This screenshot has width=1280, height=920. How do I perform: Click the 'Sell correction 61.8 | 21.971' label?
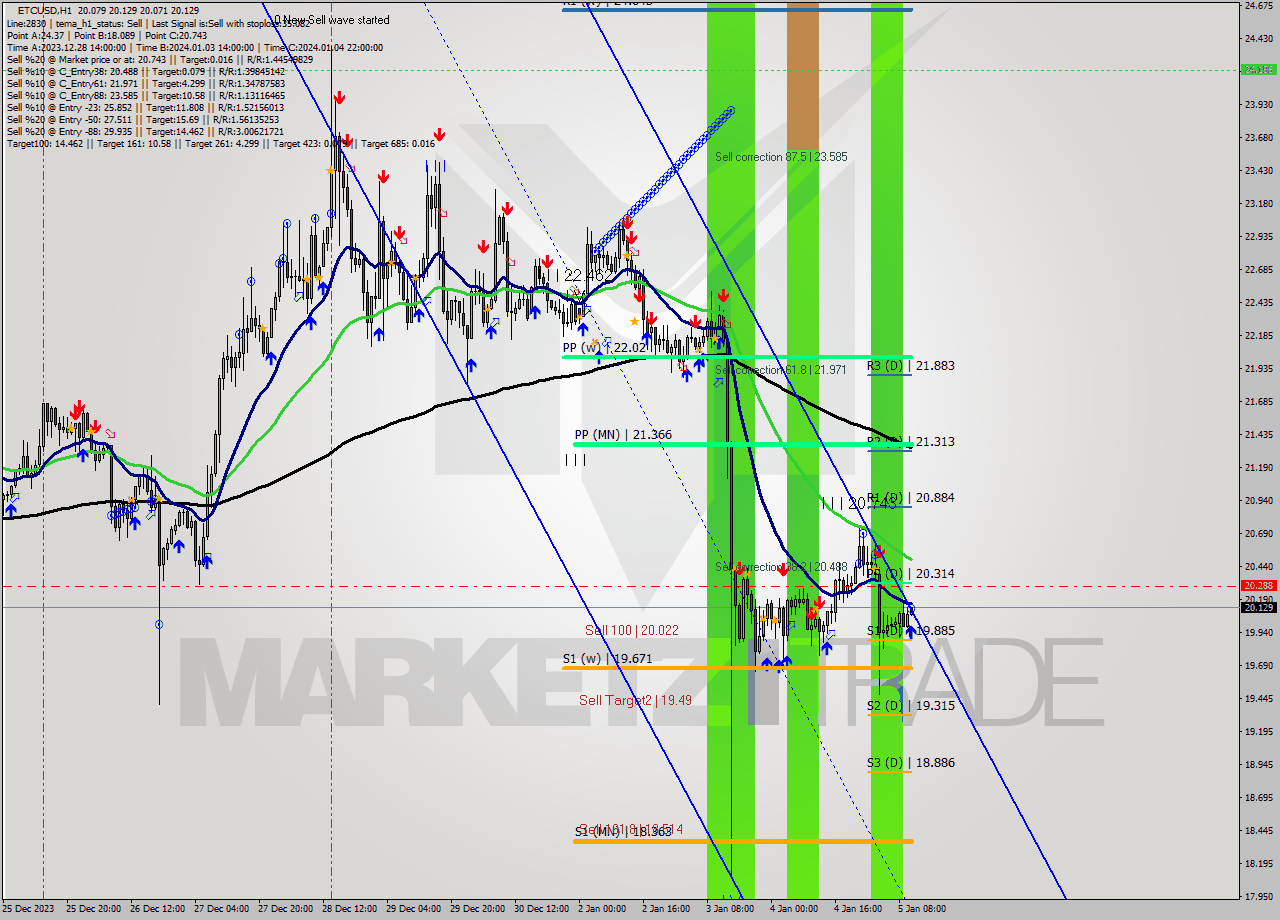781,370
